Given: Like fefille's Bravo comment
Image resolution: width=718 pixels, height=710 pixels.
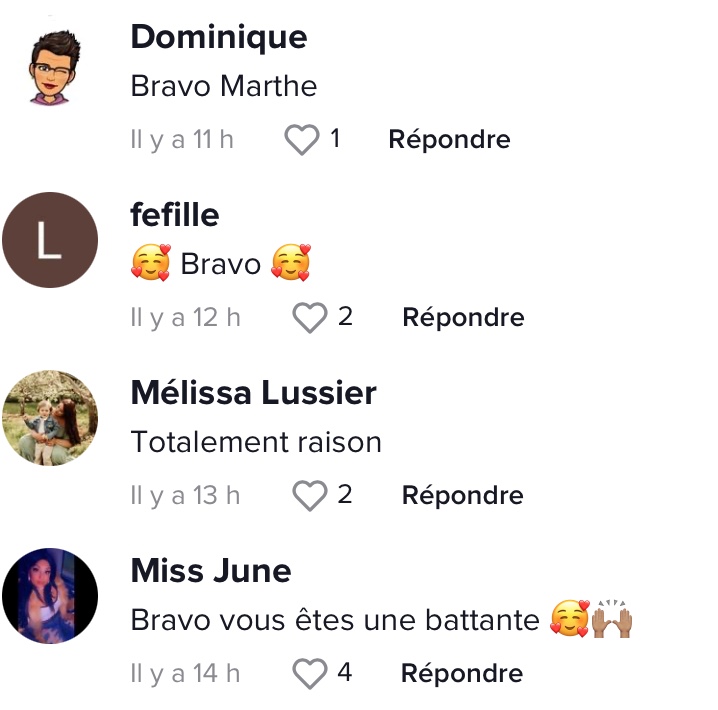Looking at the screenshot, I should pos(310,318).
